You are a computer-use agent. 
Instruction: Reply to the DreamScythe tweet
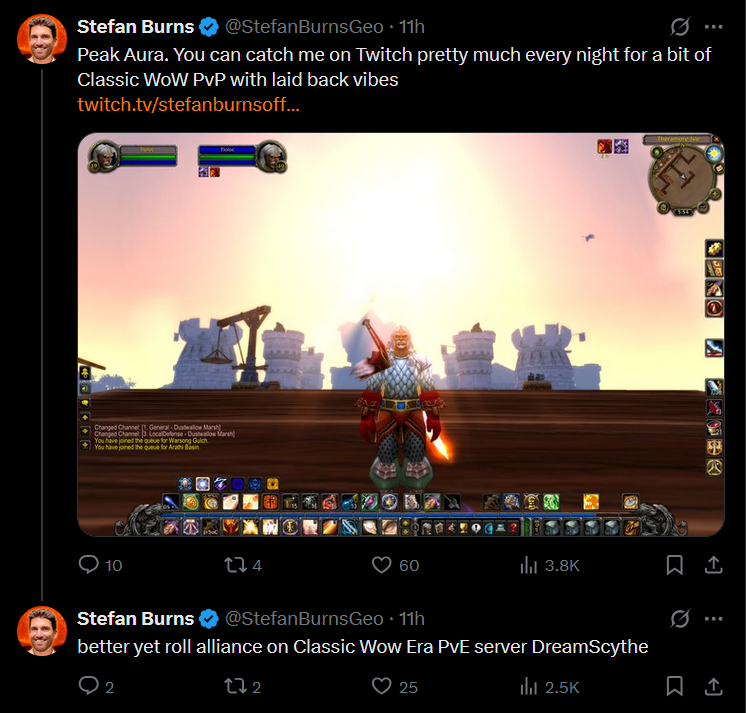coord(97,687)
